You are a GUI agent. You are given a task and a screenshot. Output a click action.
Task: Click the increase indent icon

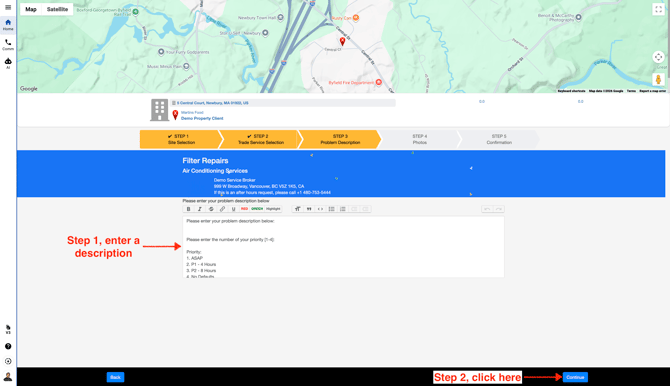(365, 209)
